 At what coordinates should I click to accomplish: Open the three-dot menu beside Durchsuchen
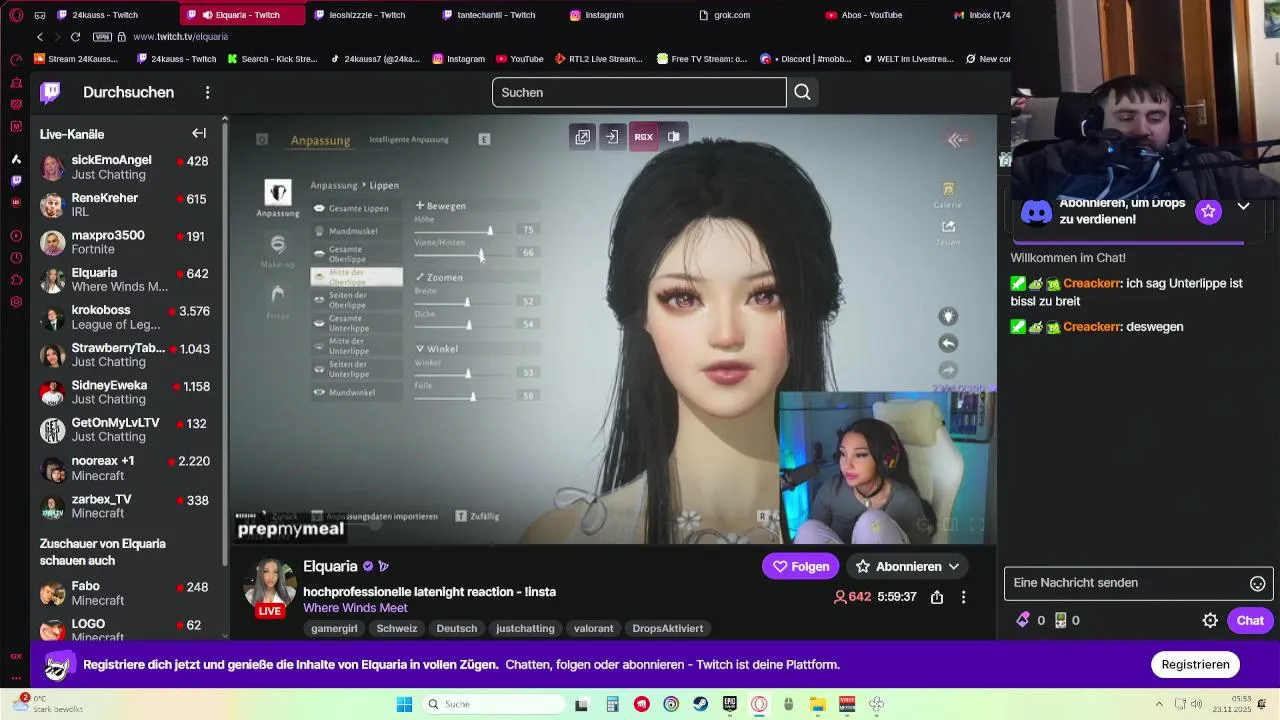click(207, 92)
